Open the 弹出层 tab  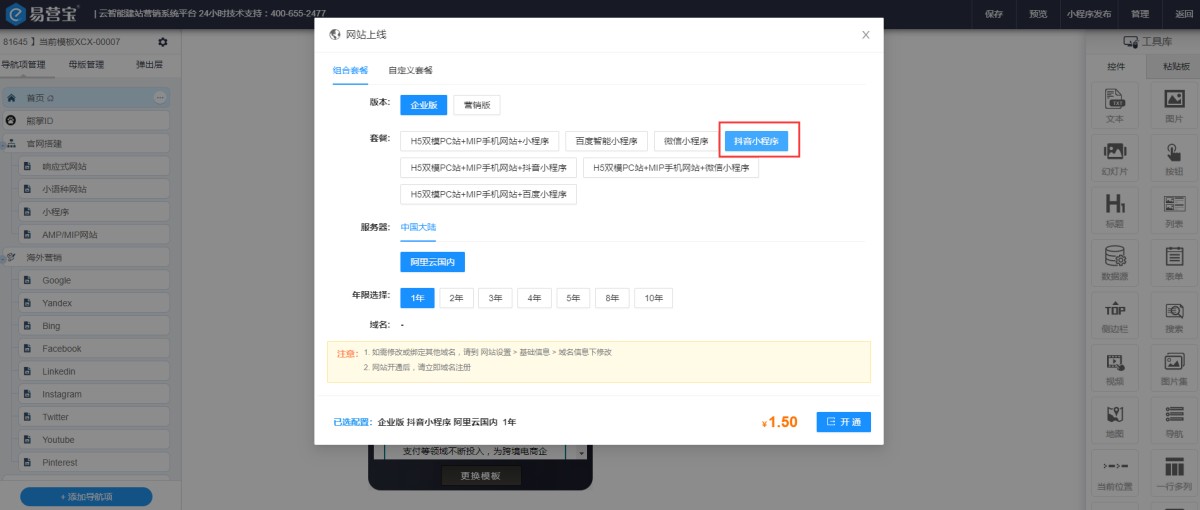click(150, 64)
